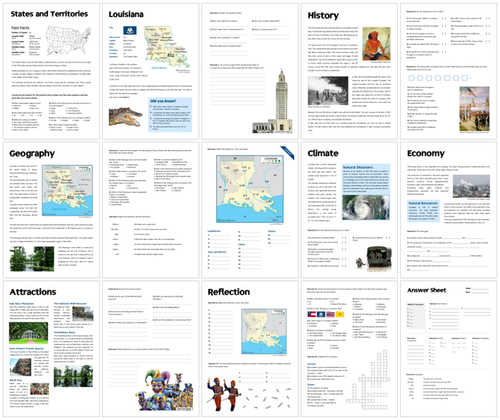Open the Attractions page thumbnail

point(52,349)
